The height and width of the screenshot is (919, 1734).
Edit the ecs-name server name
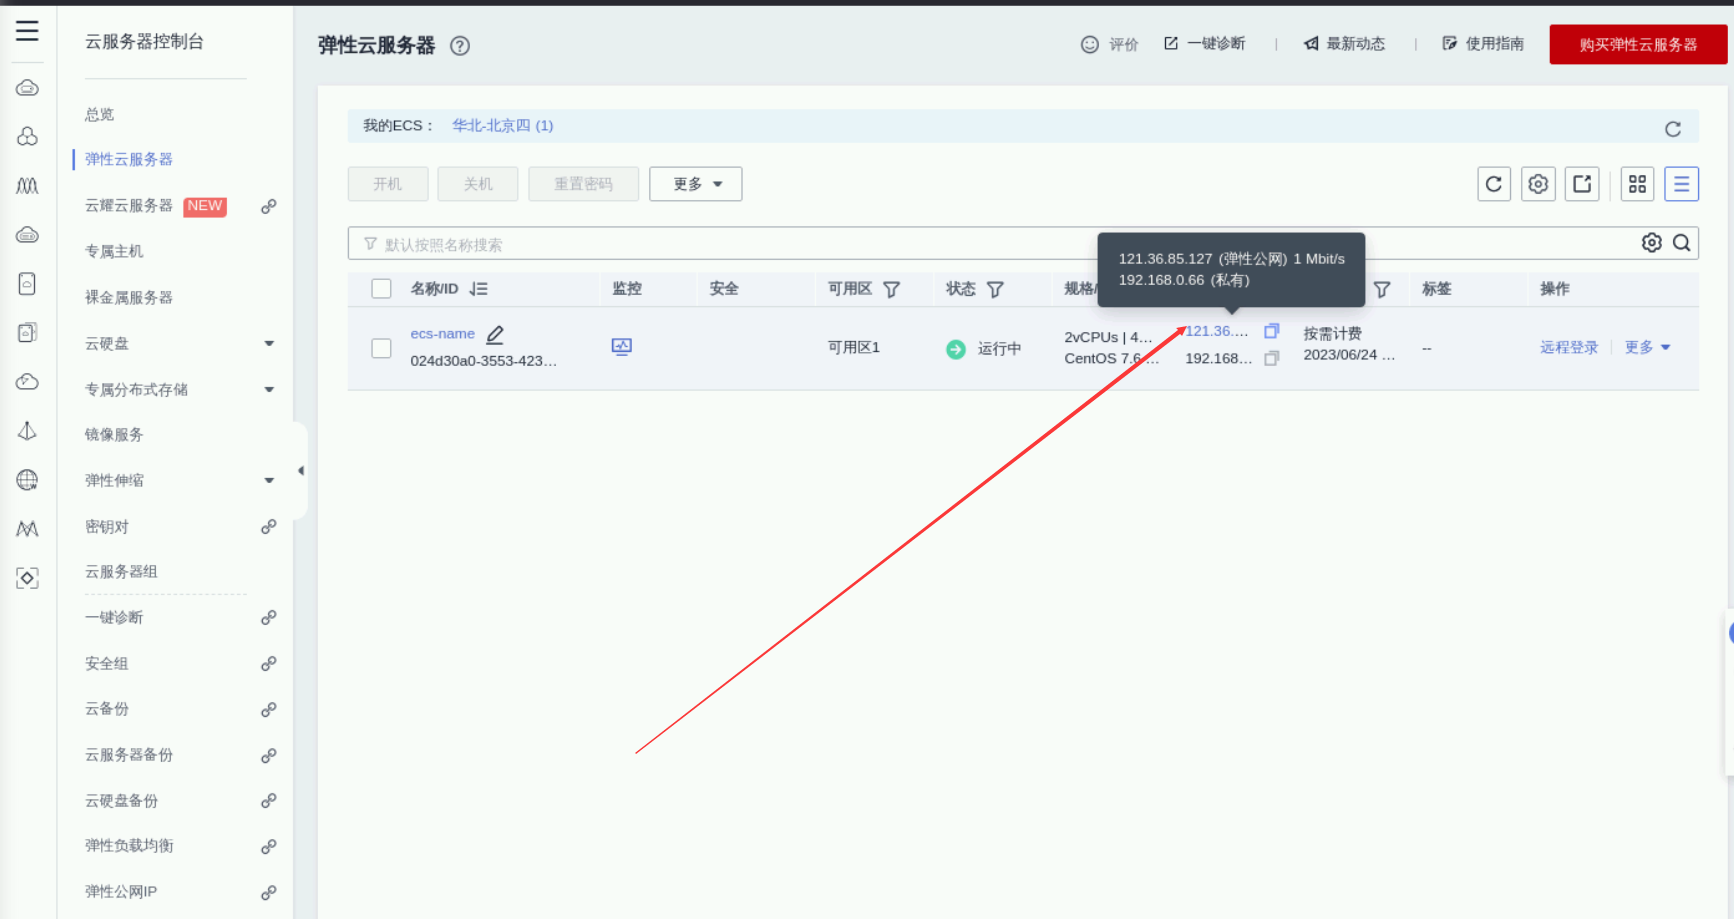pos(495,335)
